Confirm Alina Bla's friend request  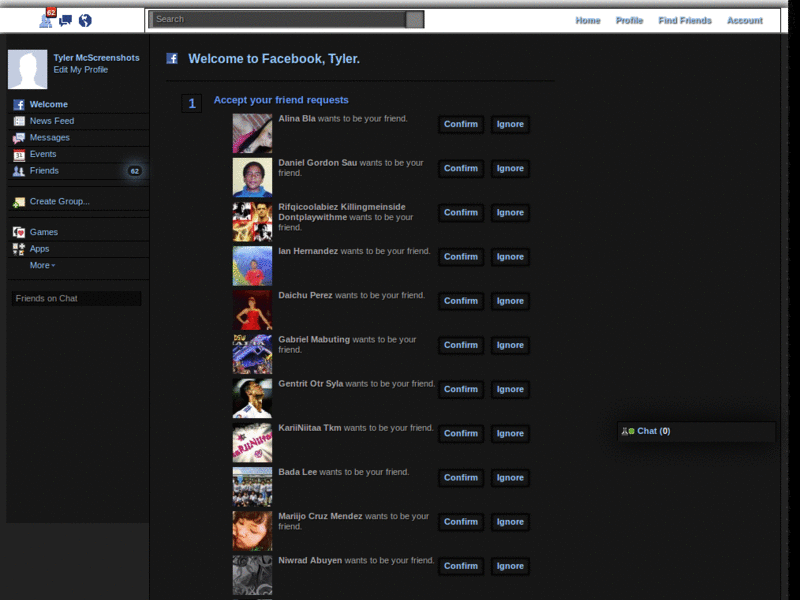[x=461, y=124]
